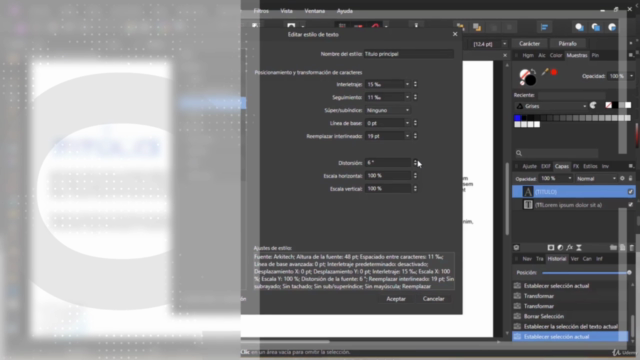Close the Editar estilo de texto dialog
The width and height of the screenshot is (640, 360).
[455, 34]
